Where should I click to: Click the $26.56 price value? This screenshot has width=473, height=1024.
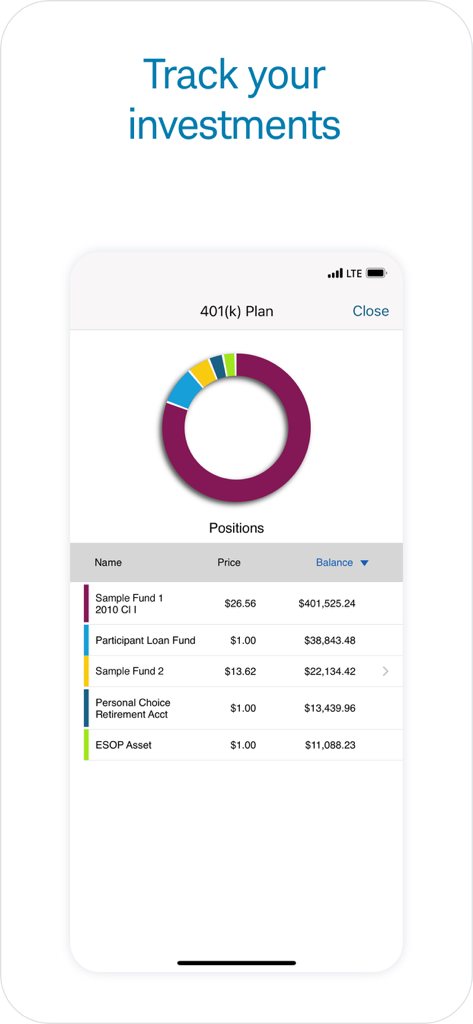click(x=240, y=603)
